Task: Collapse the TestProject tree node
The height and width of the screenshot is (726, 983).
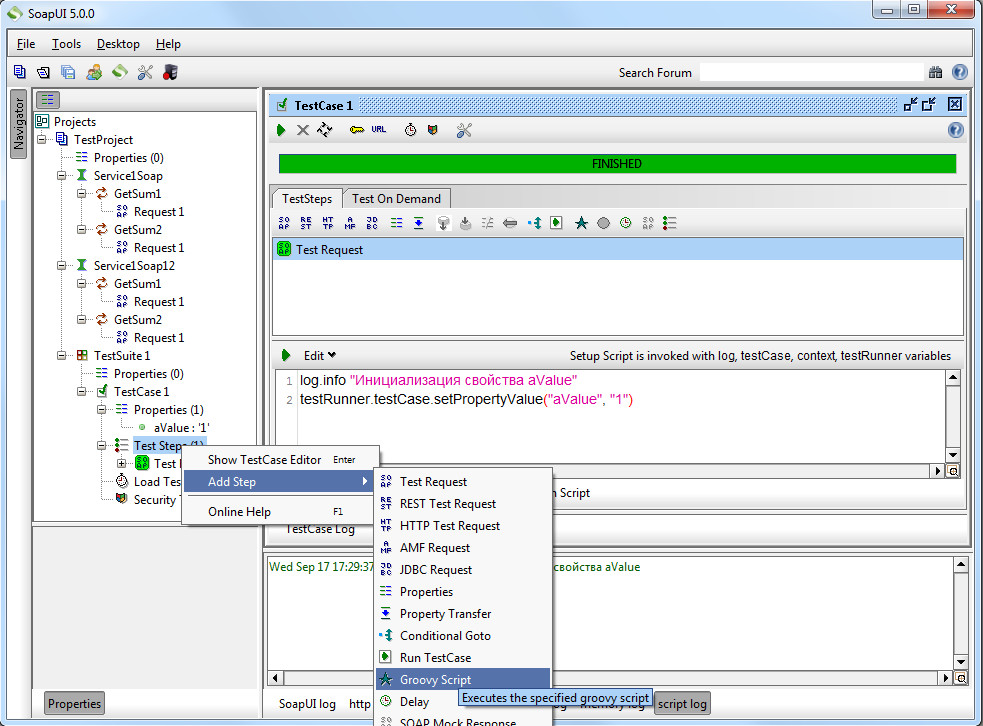Action: [42, 139]
